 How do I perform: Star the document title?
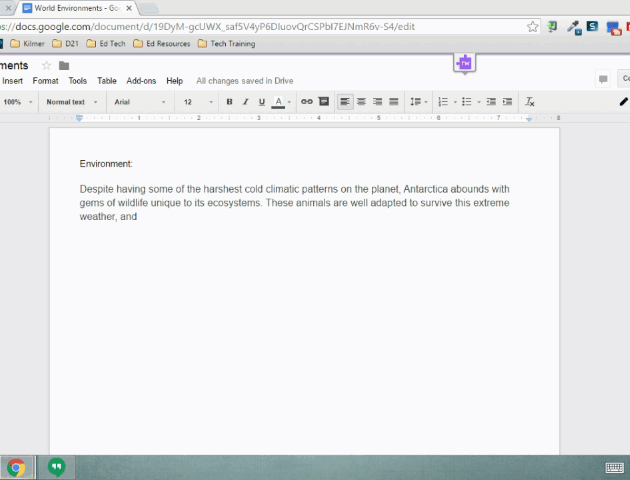click(46, 66)
